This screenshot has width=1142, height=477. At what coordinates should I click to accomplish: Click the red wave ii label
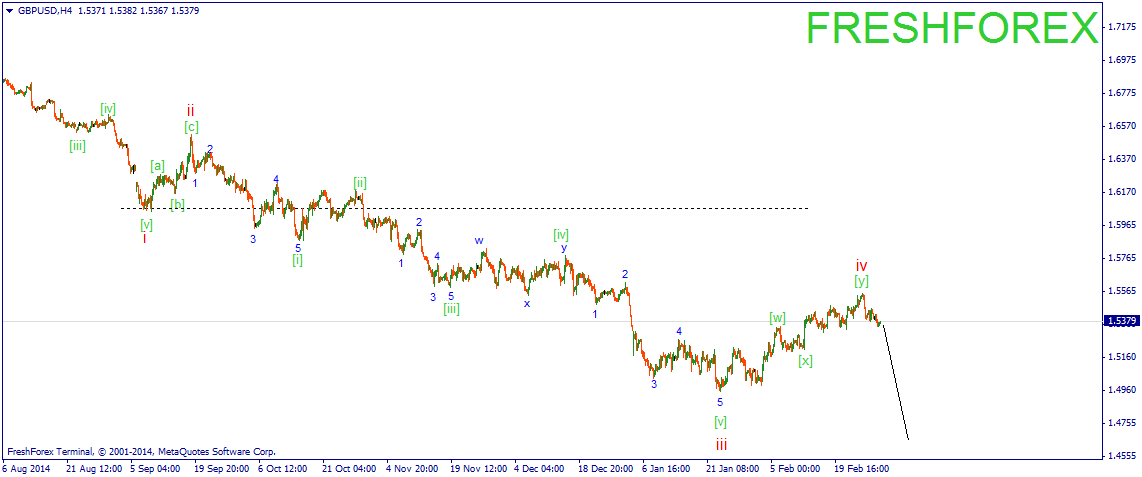point(190,110)
